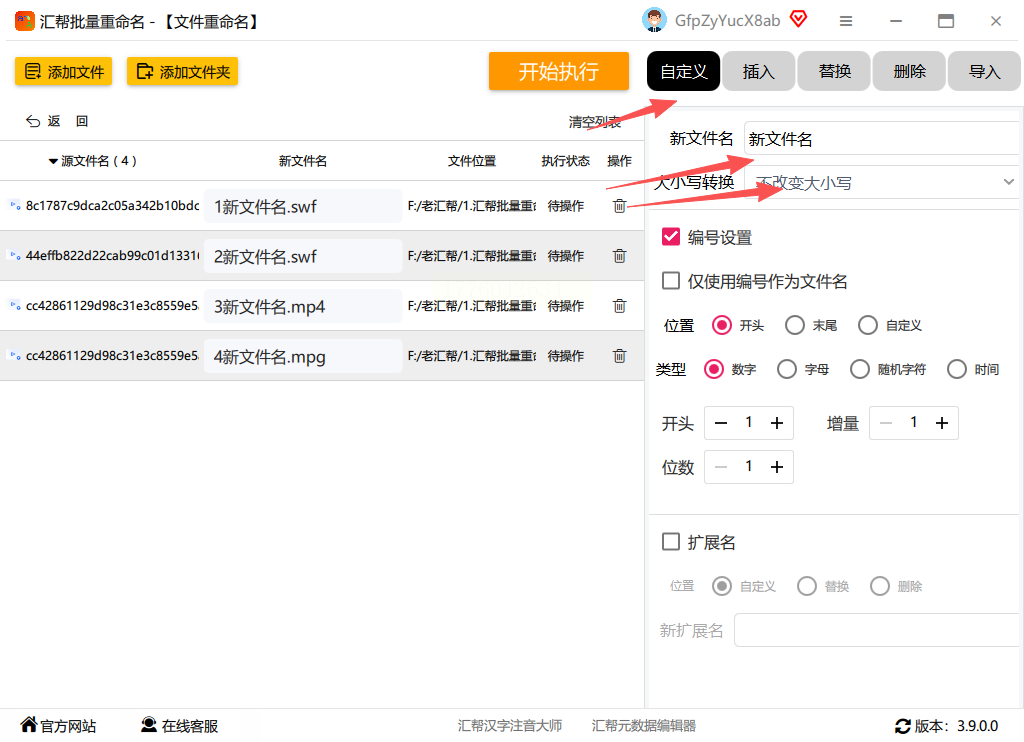Open the user avatar GfpZyYucX8ab profile
The height and width of the screenshot is (742, 1024).
pyautogui.click(x=654, y=20)
